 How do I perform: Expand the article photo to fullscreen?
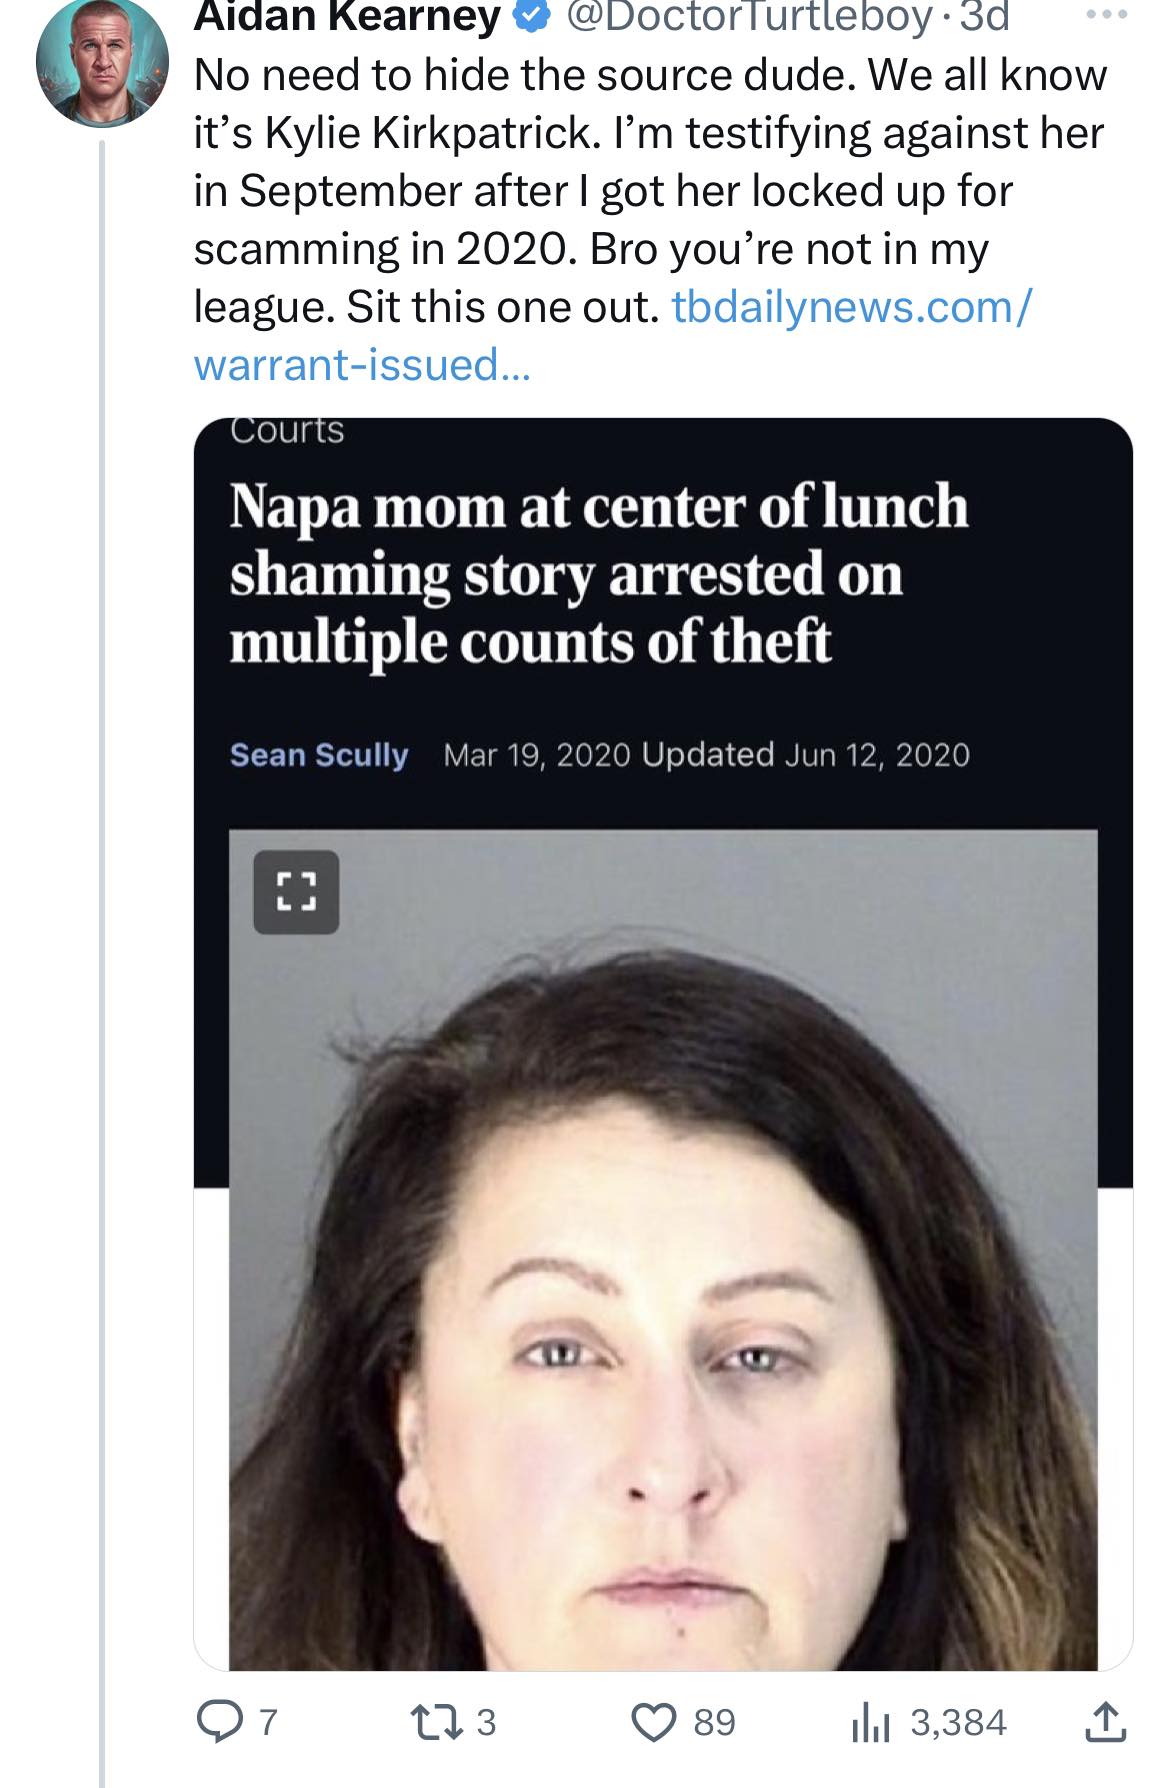click(296, 892)
